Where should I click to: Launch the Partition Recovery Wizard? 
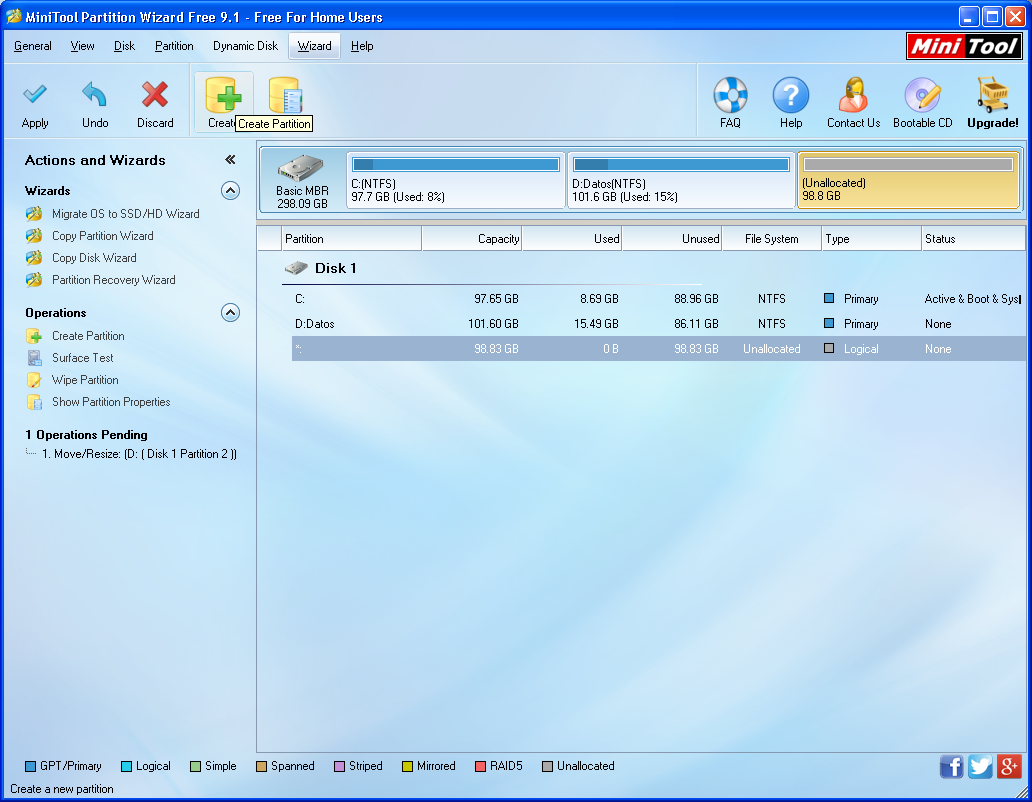[113, 280]
